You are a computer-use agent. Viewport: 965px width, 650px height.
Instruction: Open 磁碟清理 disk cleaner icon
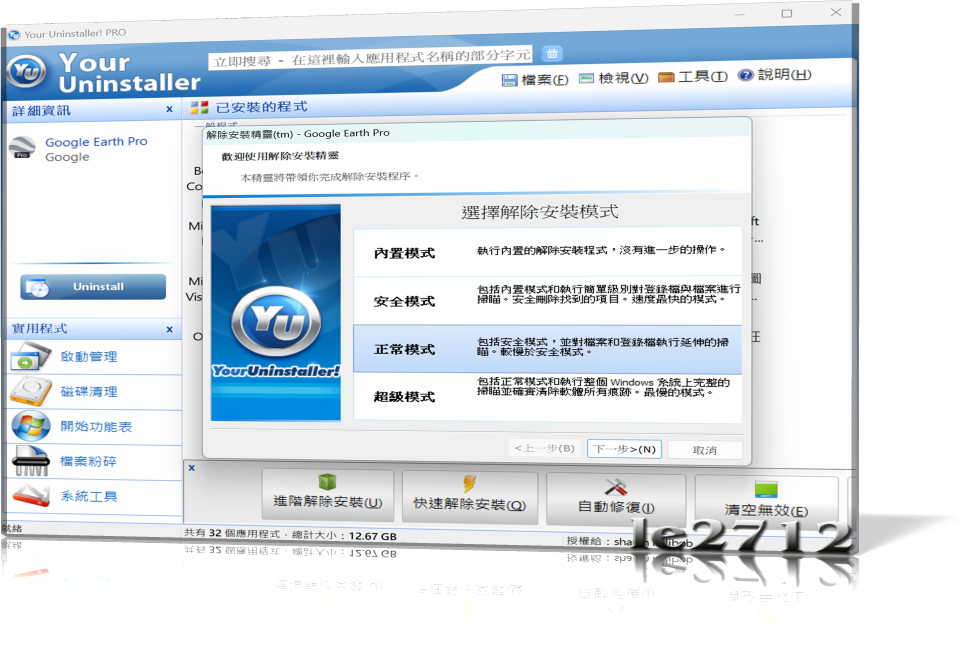[x=31, y=392]
